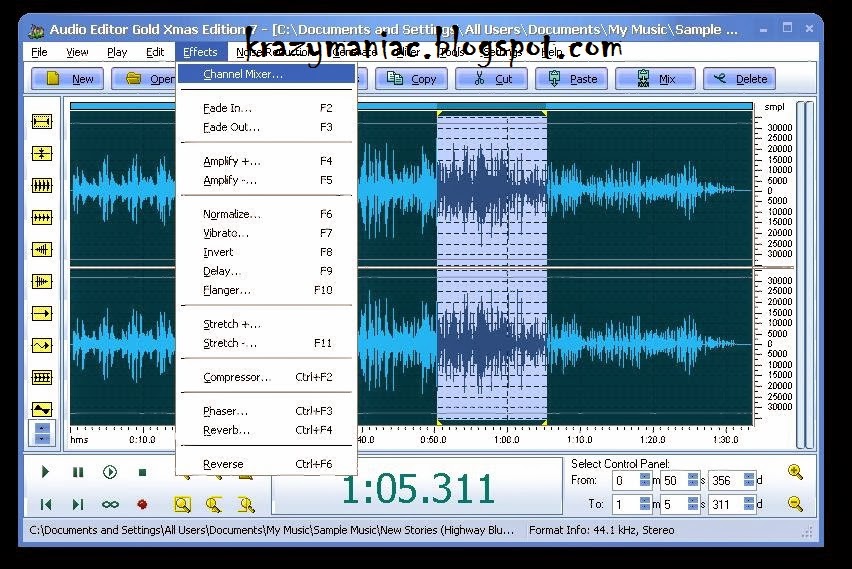
Task: Choose Stretch - effect
Action: [267, 343]
